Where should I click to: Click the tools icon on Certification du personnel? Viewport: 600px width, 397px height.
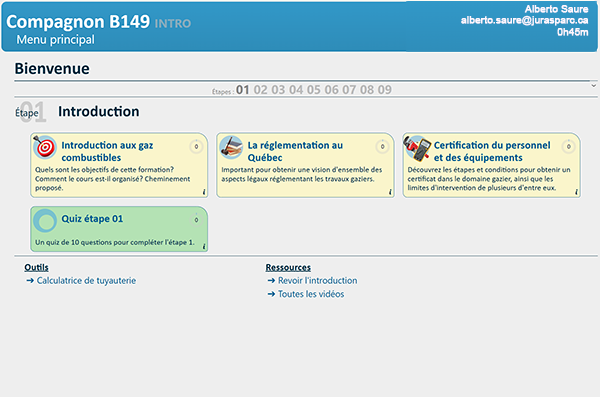(417, 148)
